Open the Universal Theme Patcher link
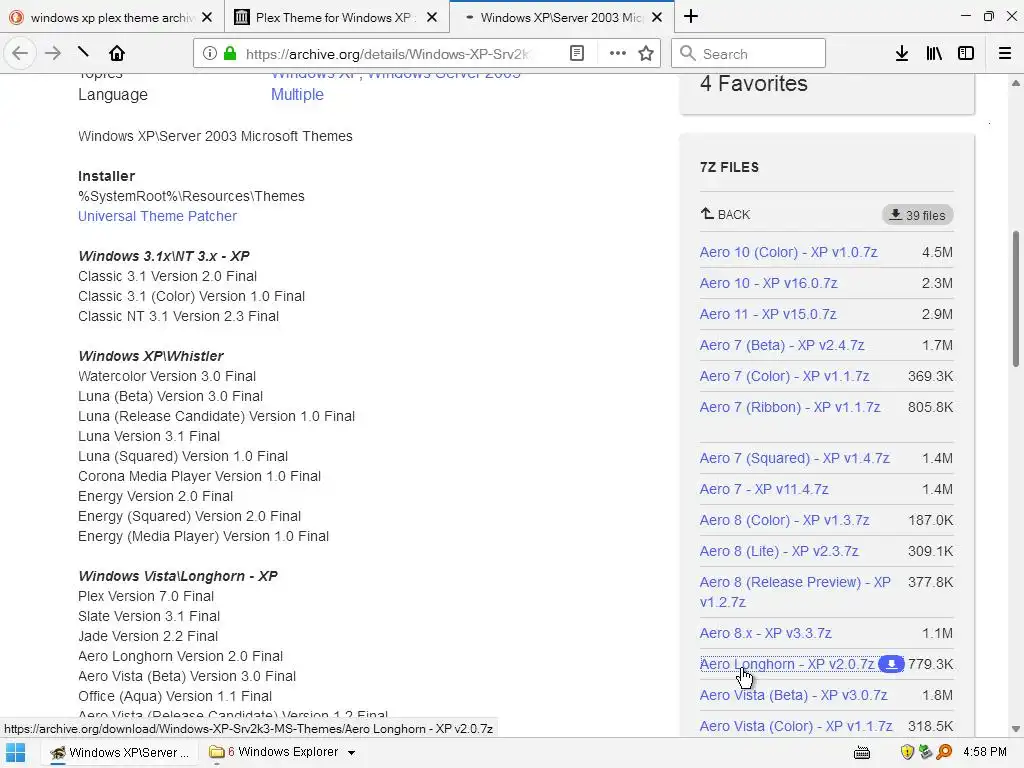 pos(157,216)
